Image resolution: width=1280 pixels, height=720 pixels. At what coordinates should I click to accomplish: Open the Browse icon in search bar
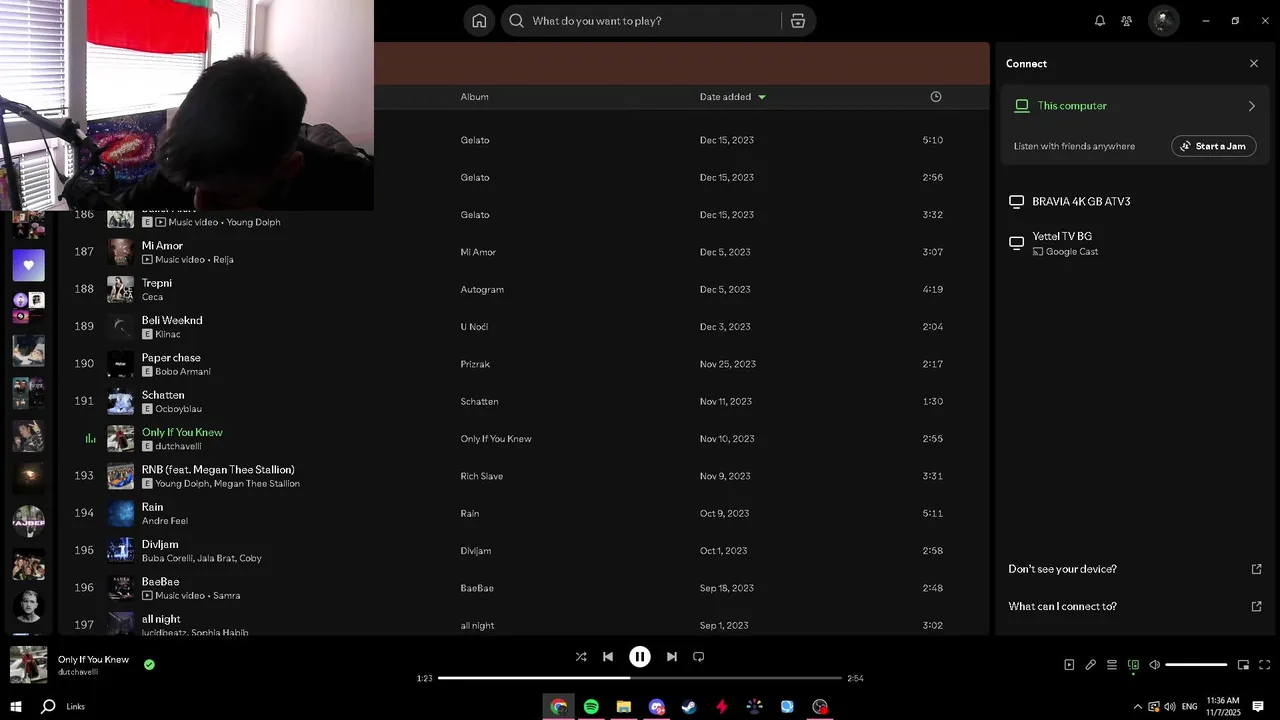point(798,21)
